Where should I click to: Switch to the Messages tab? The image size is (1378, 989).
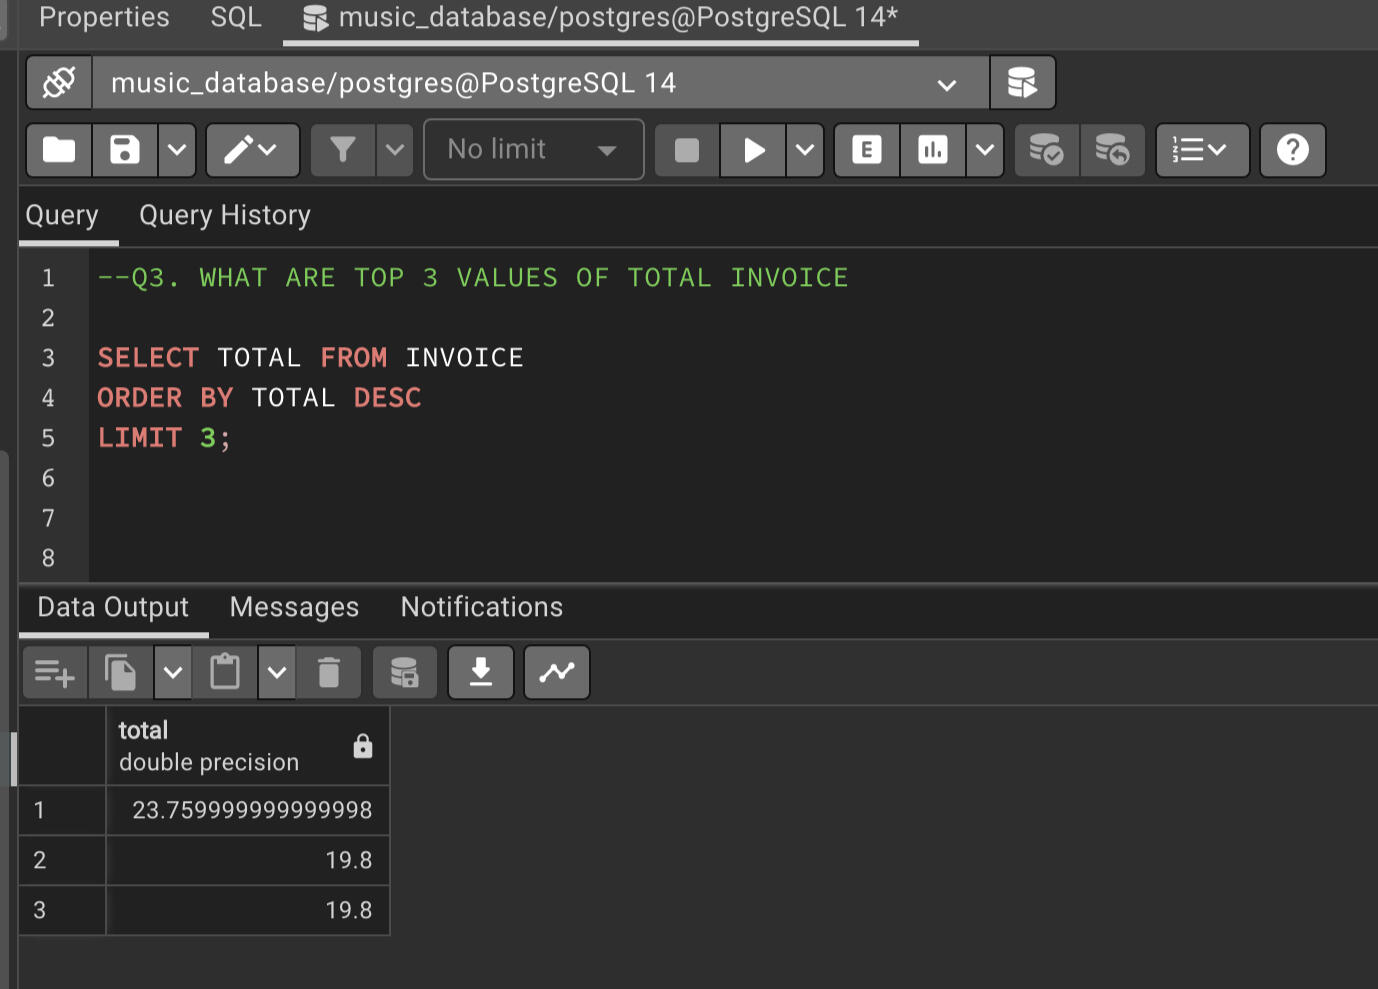click(x=294, y=607)
